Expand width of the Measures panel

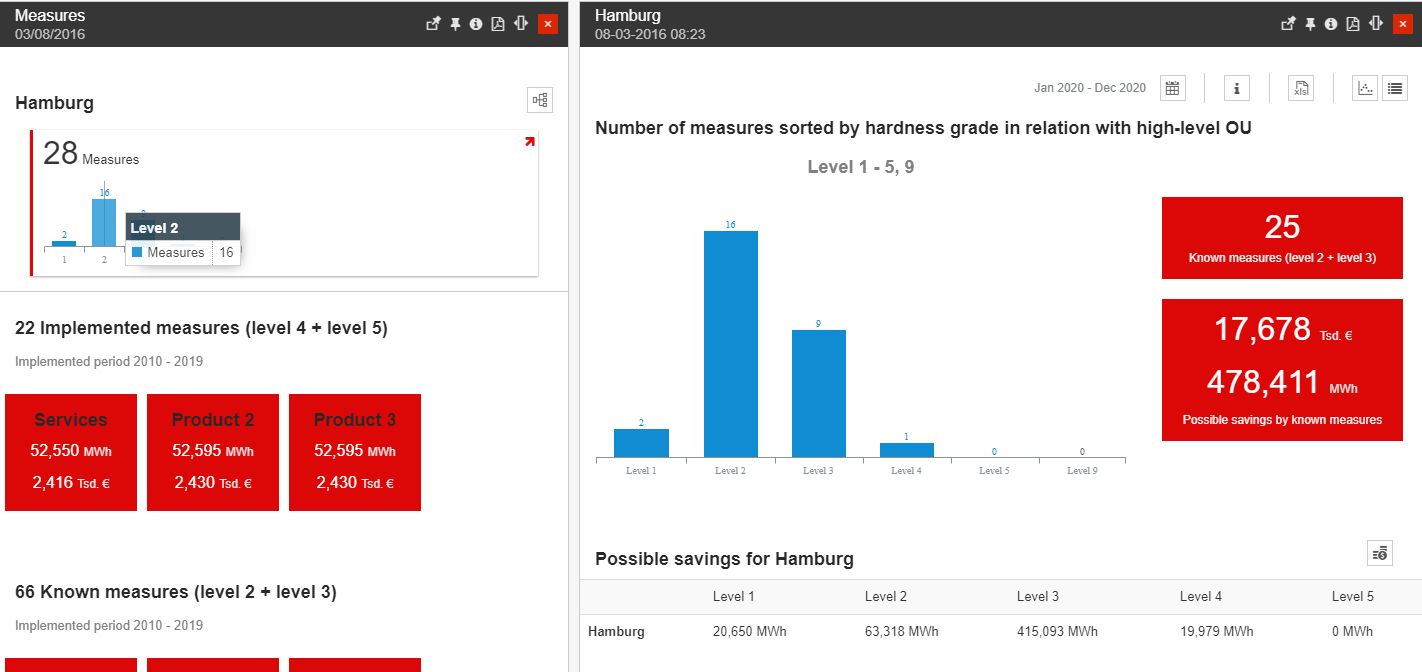[x=521, y=24]
